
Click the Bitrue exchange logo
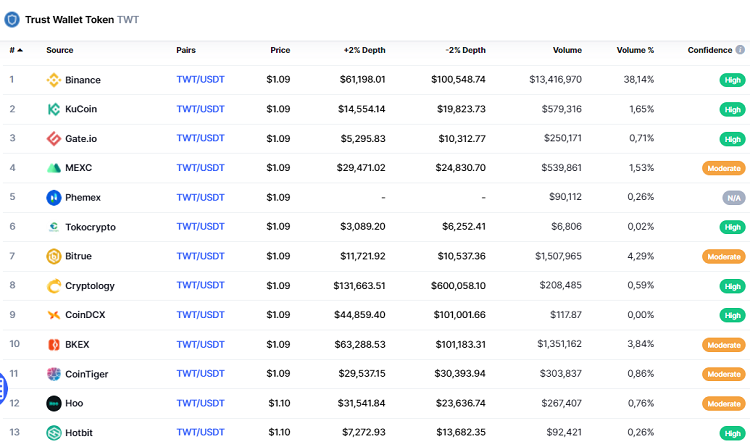coord(54,256)
